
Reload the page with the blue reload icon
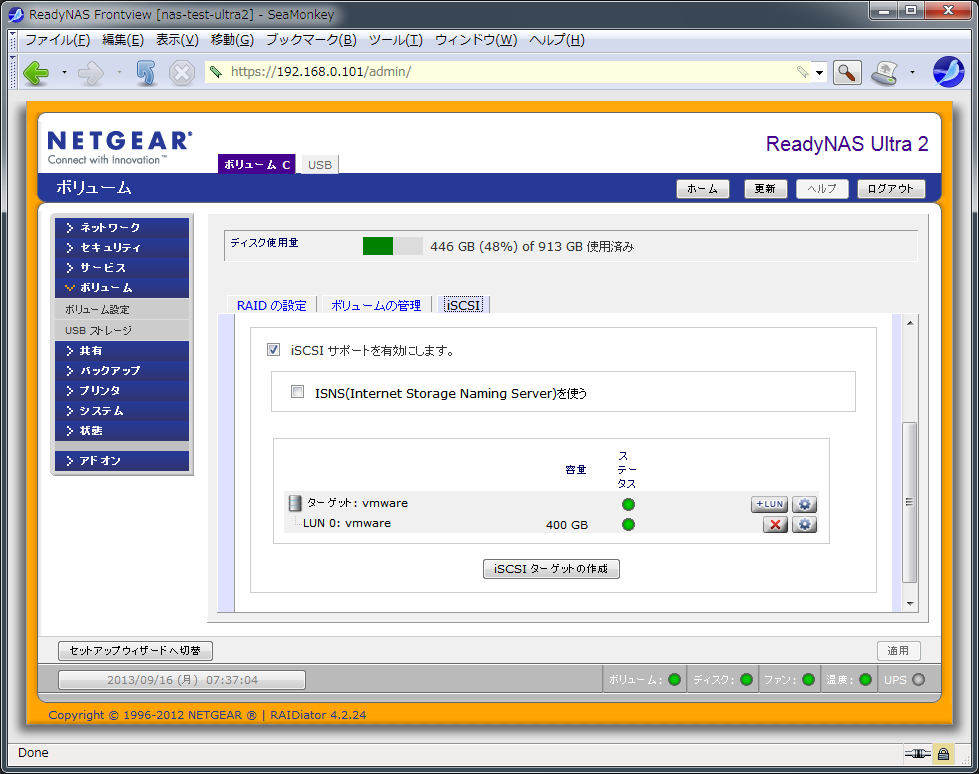pos(146,73)
